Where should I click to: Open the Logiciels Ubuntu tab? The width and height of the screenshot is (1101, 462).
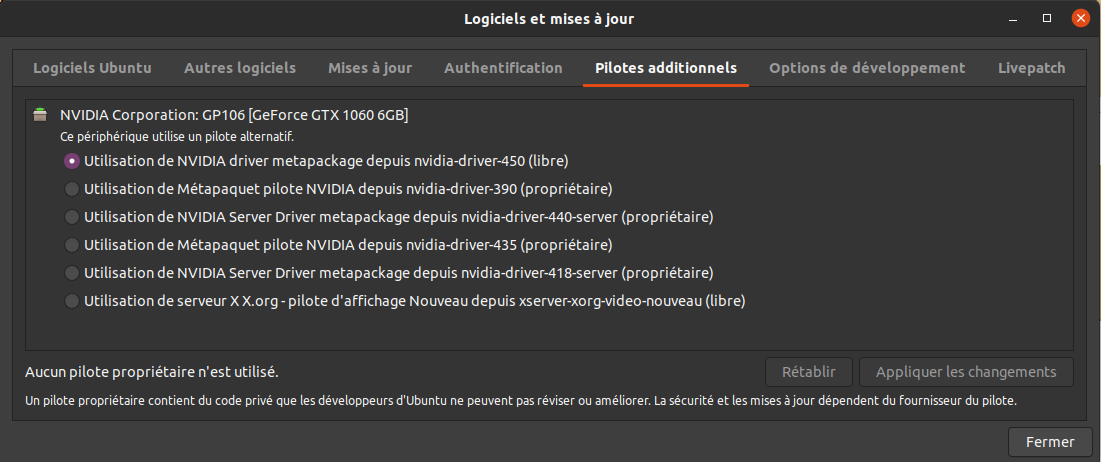92,68
